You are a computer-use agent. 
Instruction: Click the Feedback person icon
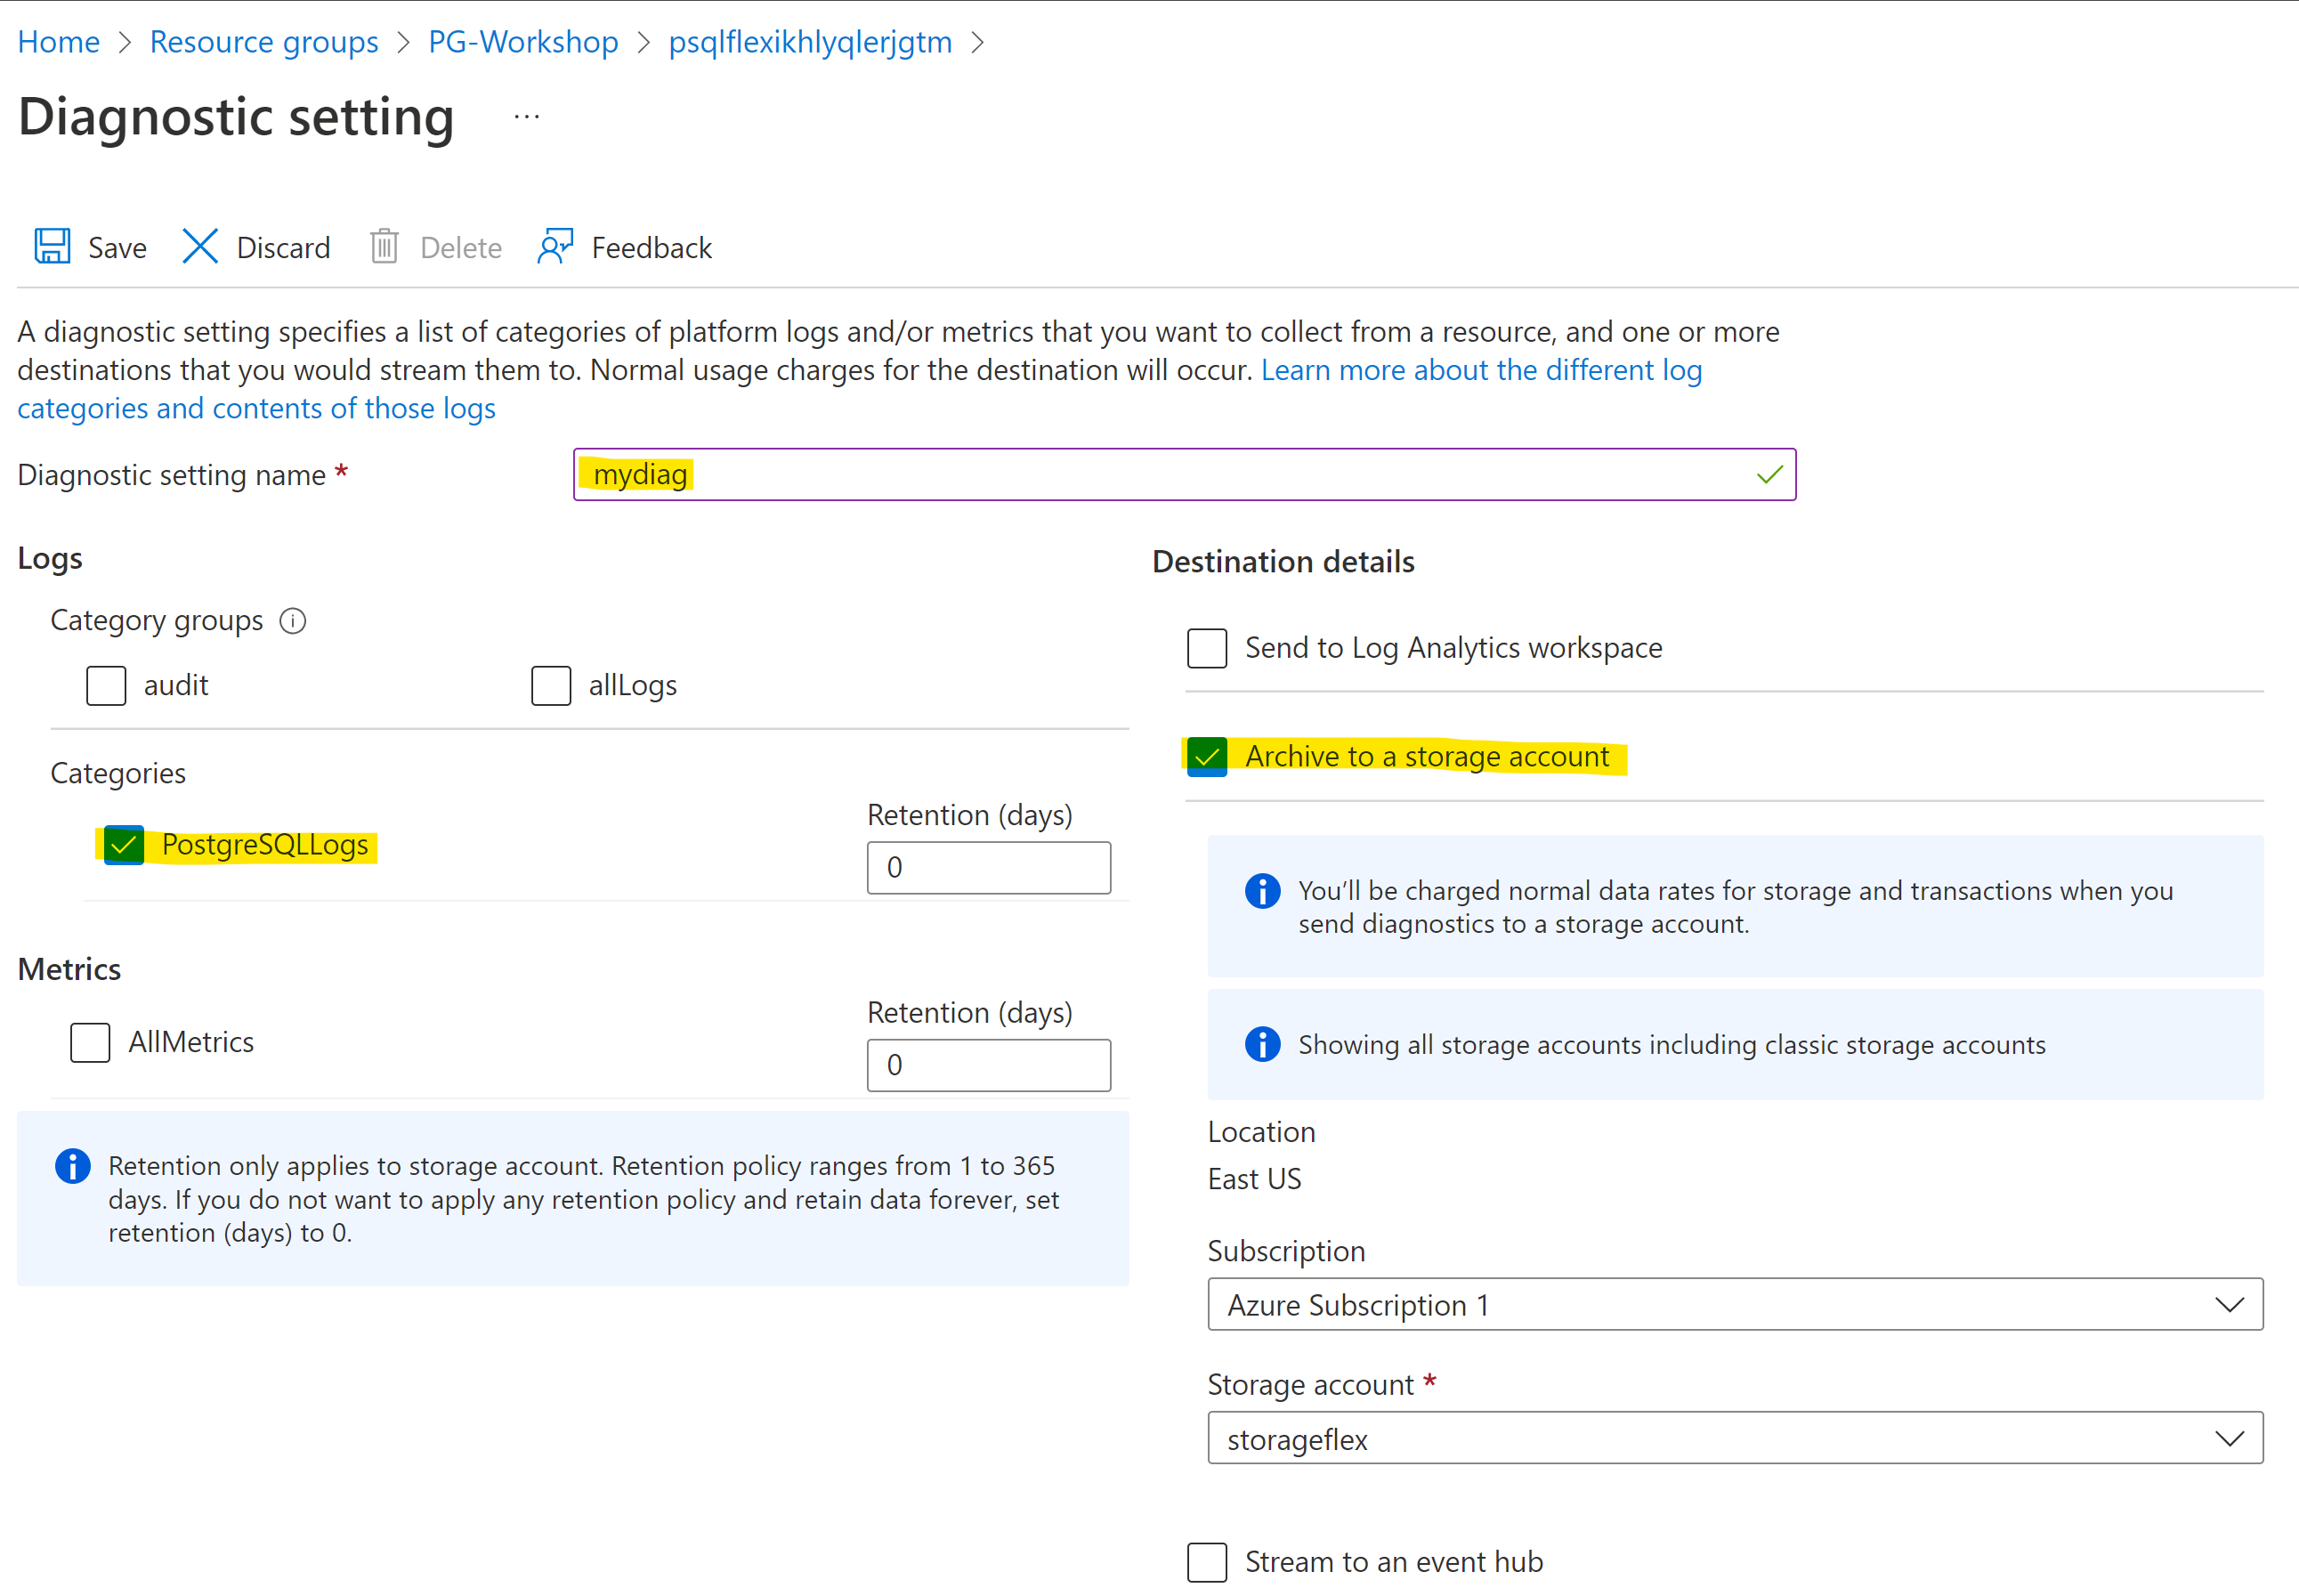(555, 246)
